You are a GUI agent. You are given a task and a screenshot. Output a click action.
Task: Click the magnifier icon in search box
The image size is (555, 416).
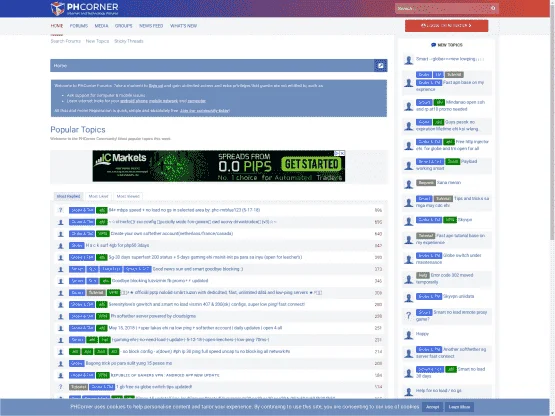(x=493, y=8)
